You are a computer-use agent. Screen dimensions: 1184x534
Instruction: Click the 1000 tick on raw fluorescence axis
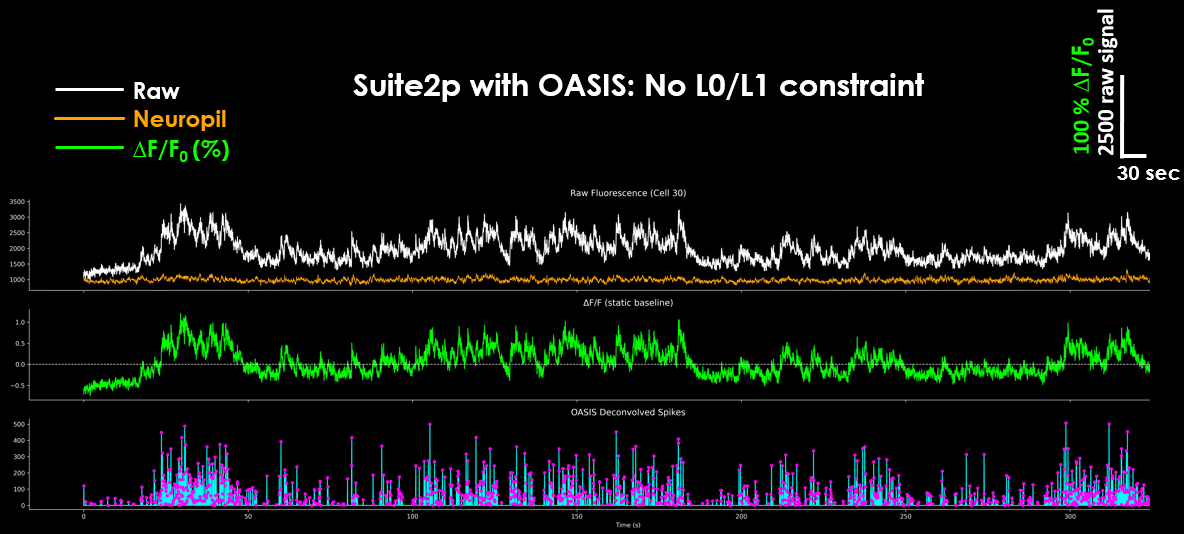point(17,279)
